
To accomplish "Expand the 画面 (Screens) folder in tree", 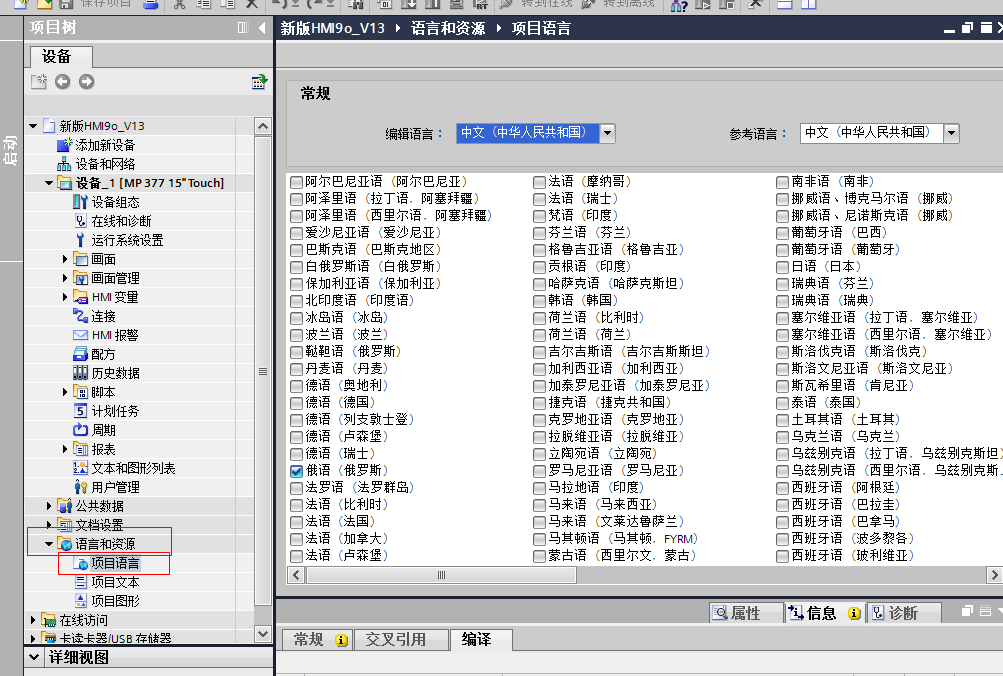I will pyautogui.click(x=66, y=260).
